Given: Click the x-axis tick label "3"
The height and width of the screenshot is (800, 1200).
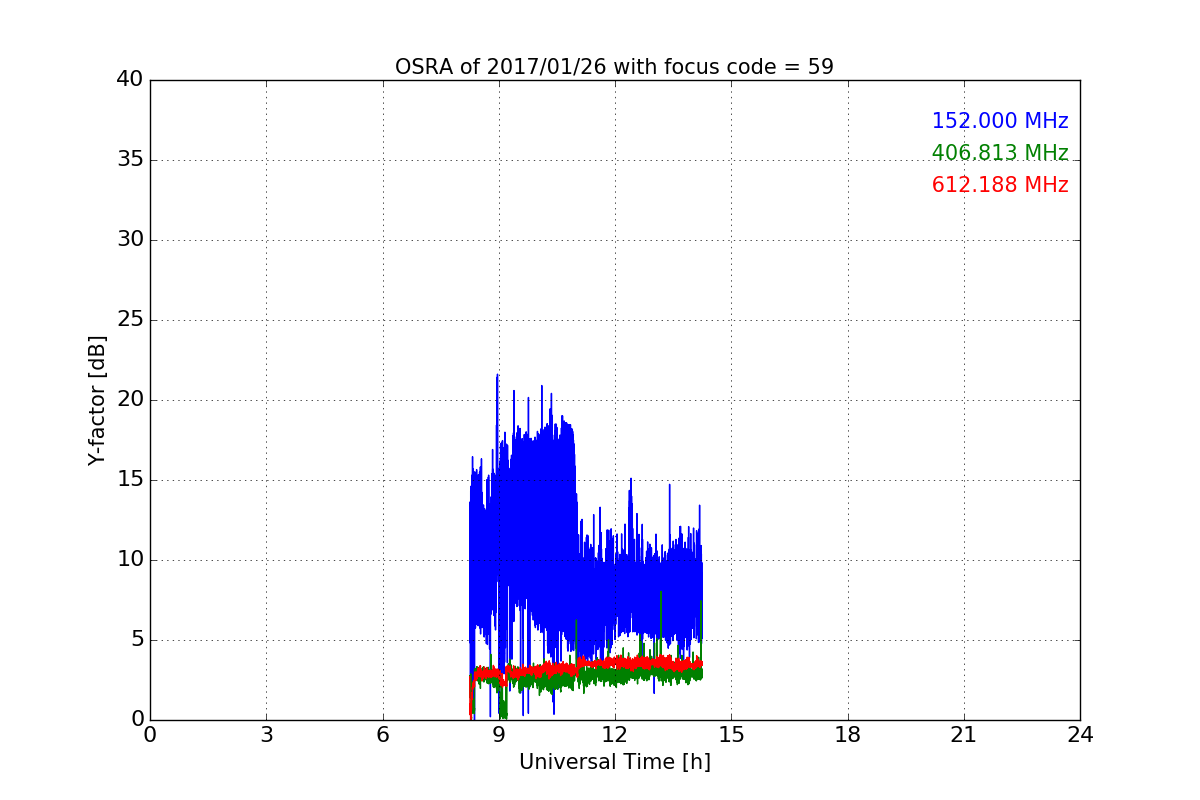Looking at the screenshot, I should coord(266,735).
